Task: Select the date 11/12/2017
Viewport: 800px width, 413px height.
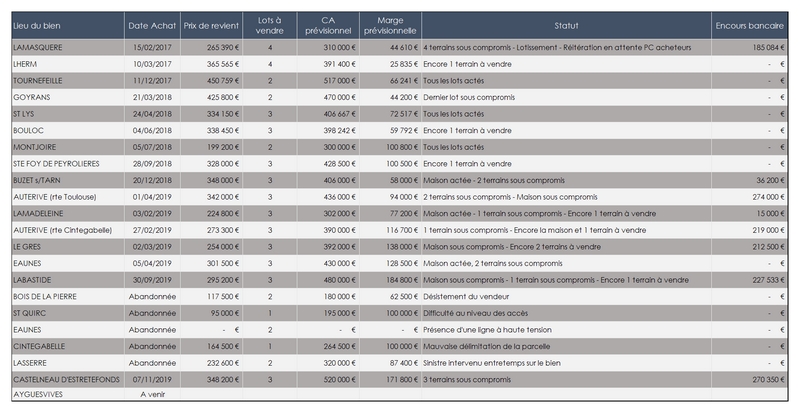Action: point(152,81)
